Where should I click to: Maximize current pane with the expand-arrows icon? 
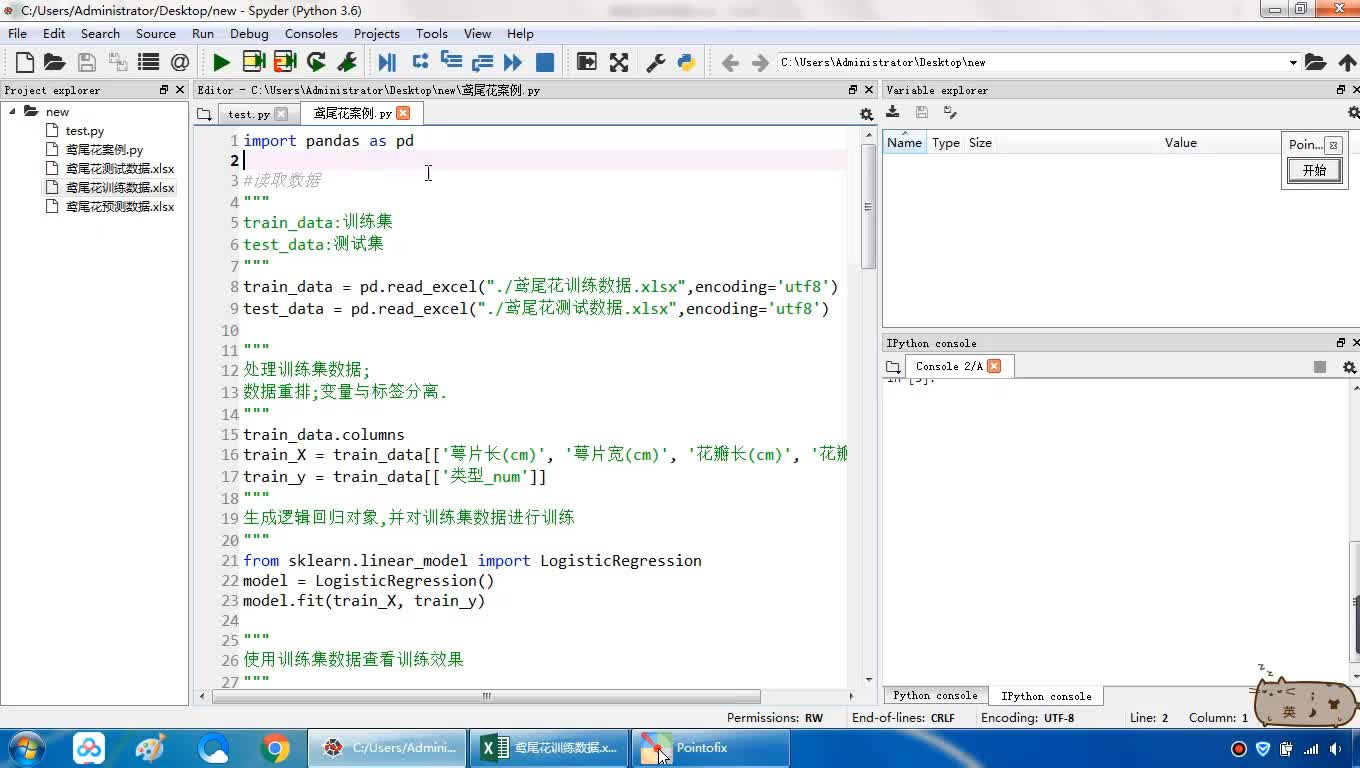pyautogui.click(x=619, y=62)
